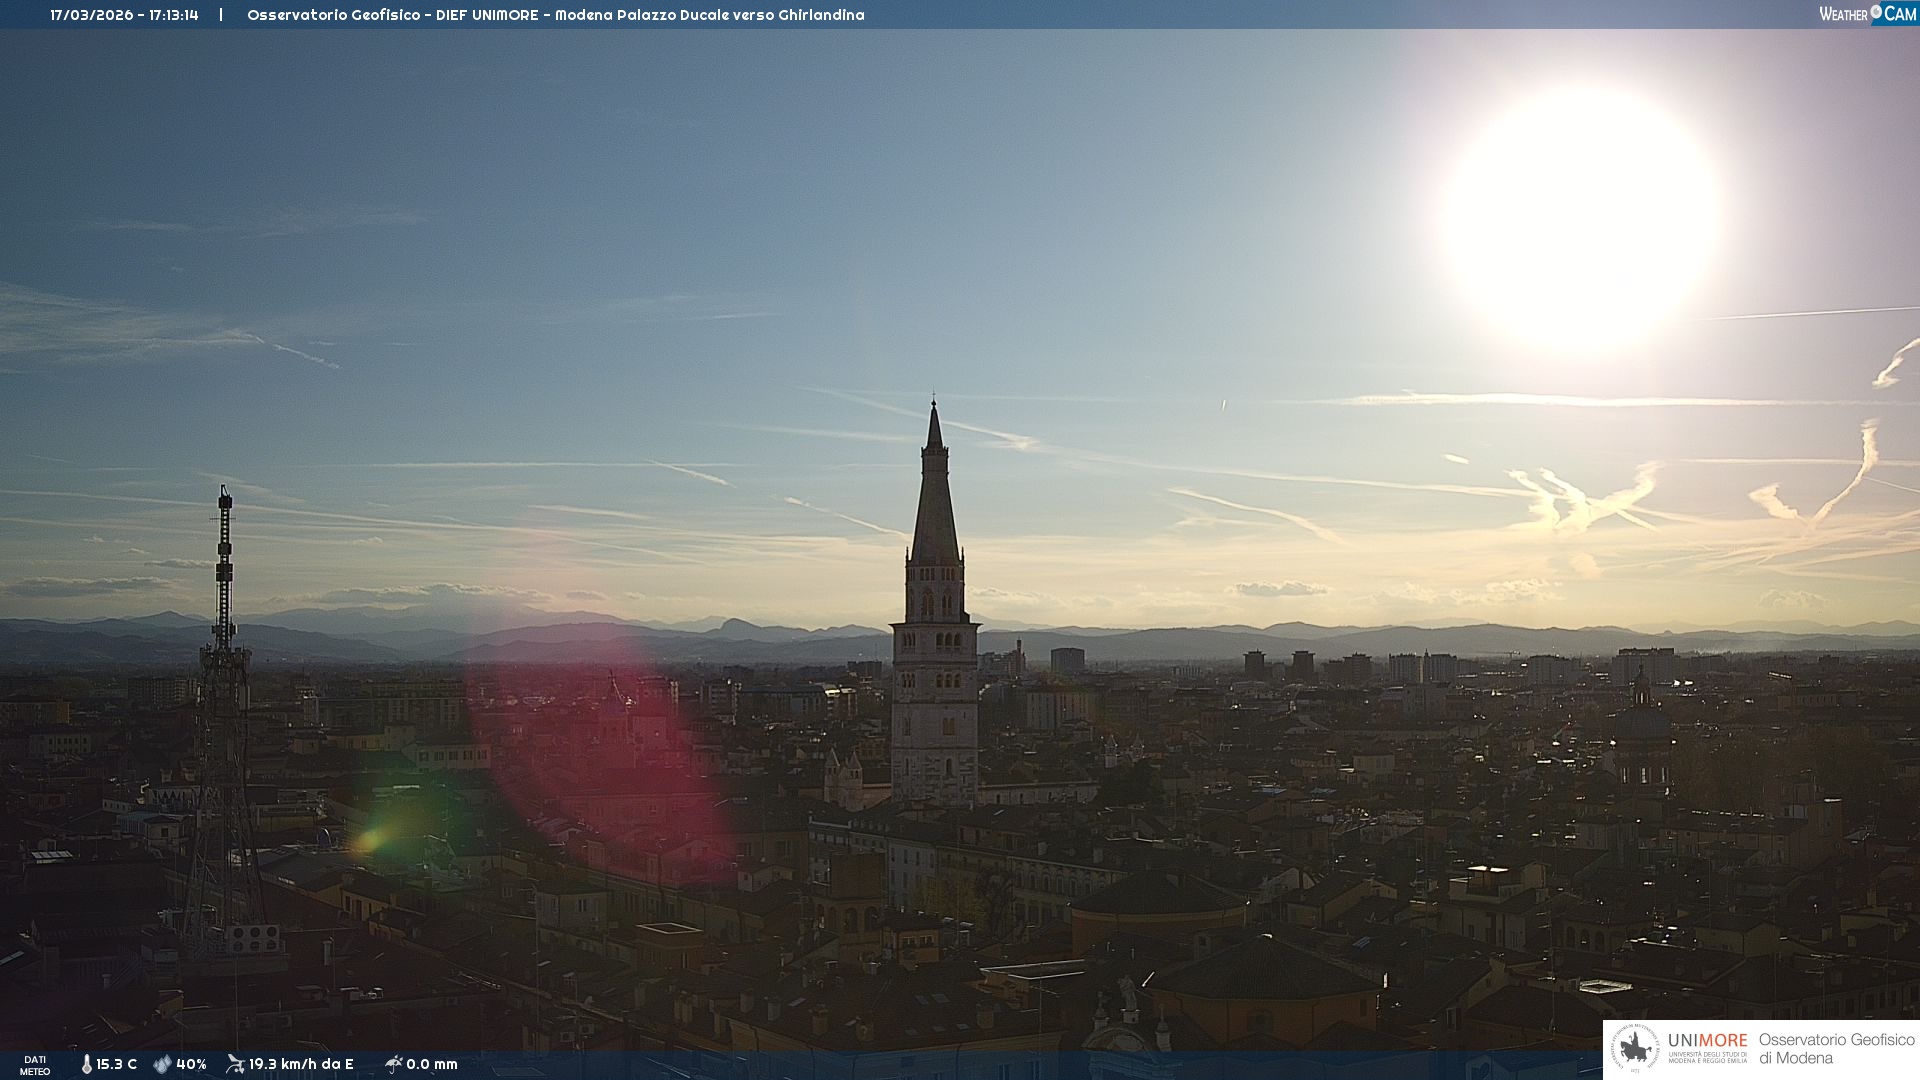Click the DATI METEO label
The image size is (1920, 1080).
point(35,1065)
